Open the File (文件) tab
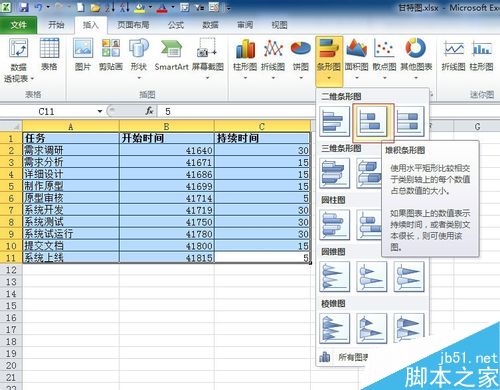Screen dimensions: 500x390 [x=18, y=25]
